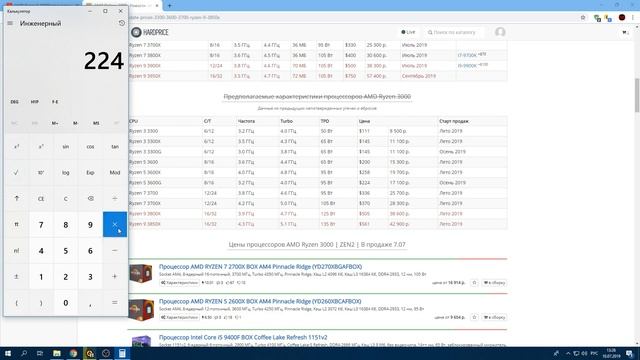Click the browser page vertical scrollbar

[637, 95]
